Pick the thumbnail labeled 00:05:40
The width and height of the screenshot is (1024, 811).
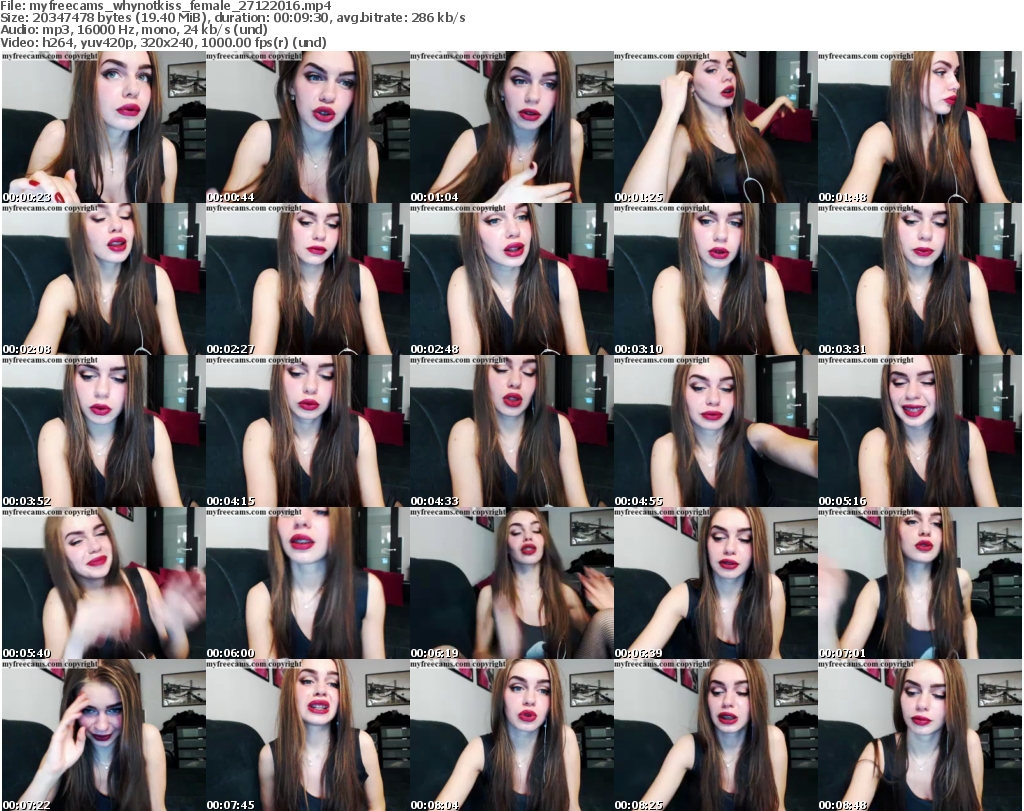103,583
